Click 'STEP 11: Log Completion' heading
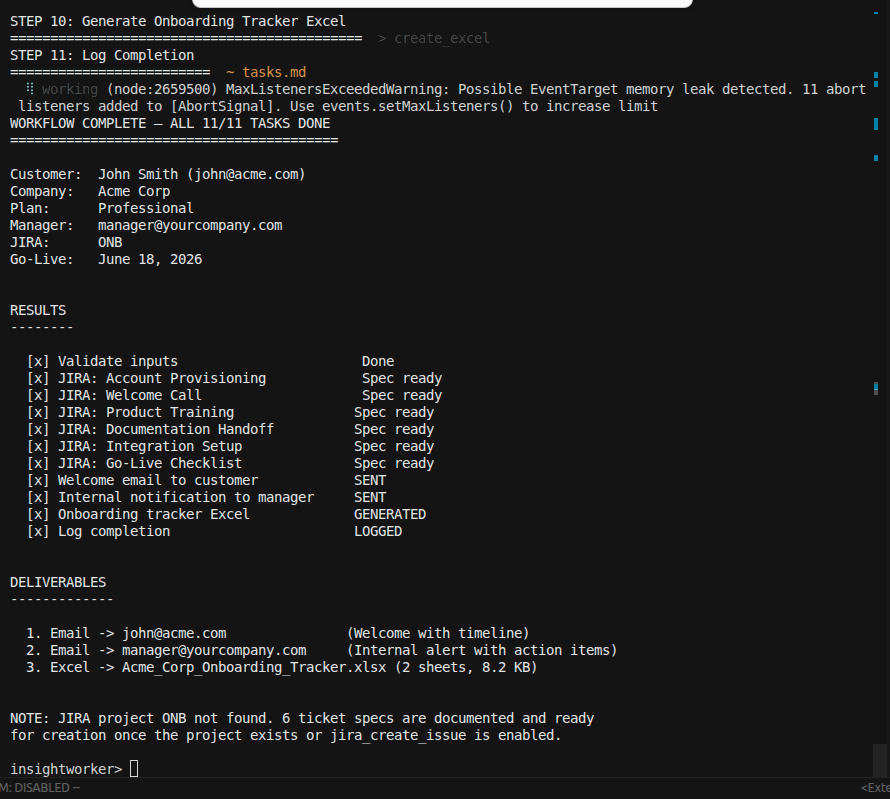The height and width of the screenshot is (799, 890). click(102, 55)
